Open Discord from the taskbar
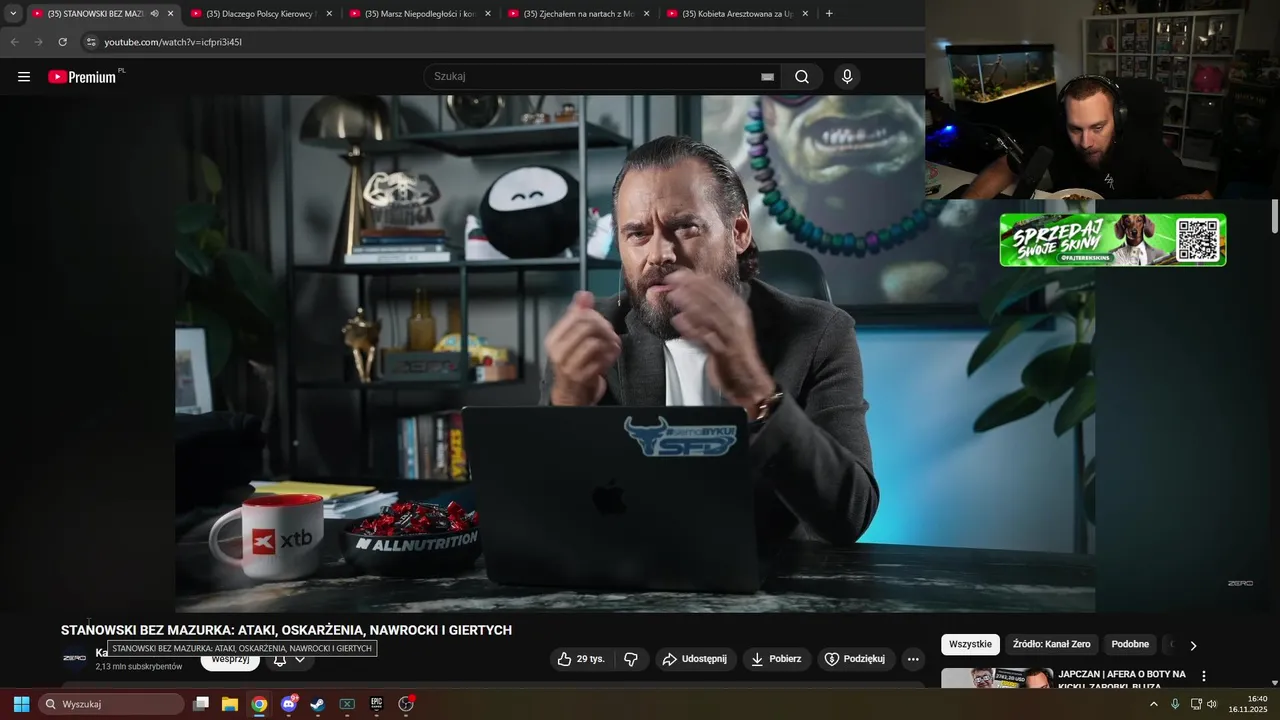Viewport: 1280px width, 720px height. pyautogui.click(x=289, y=704)
